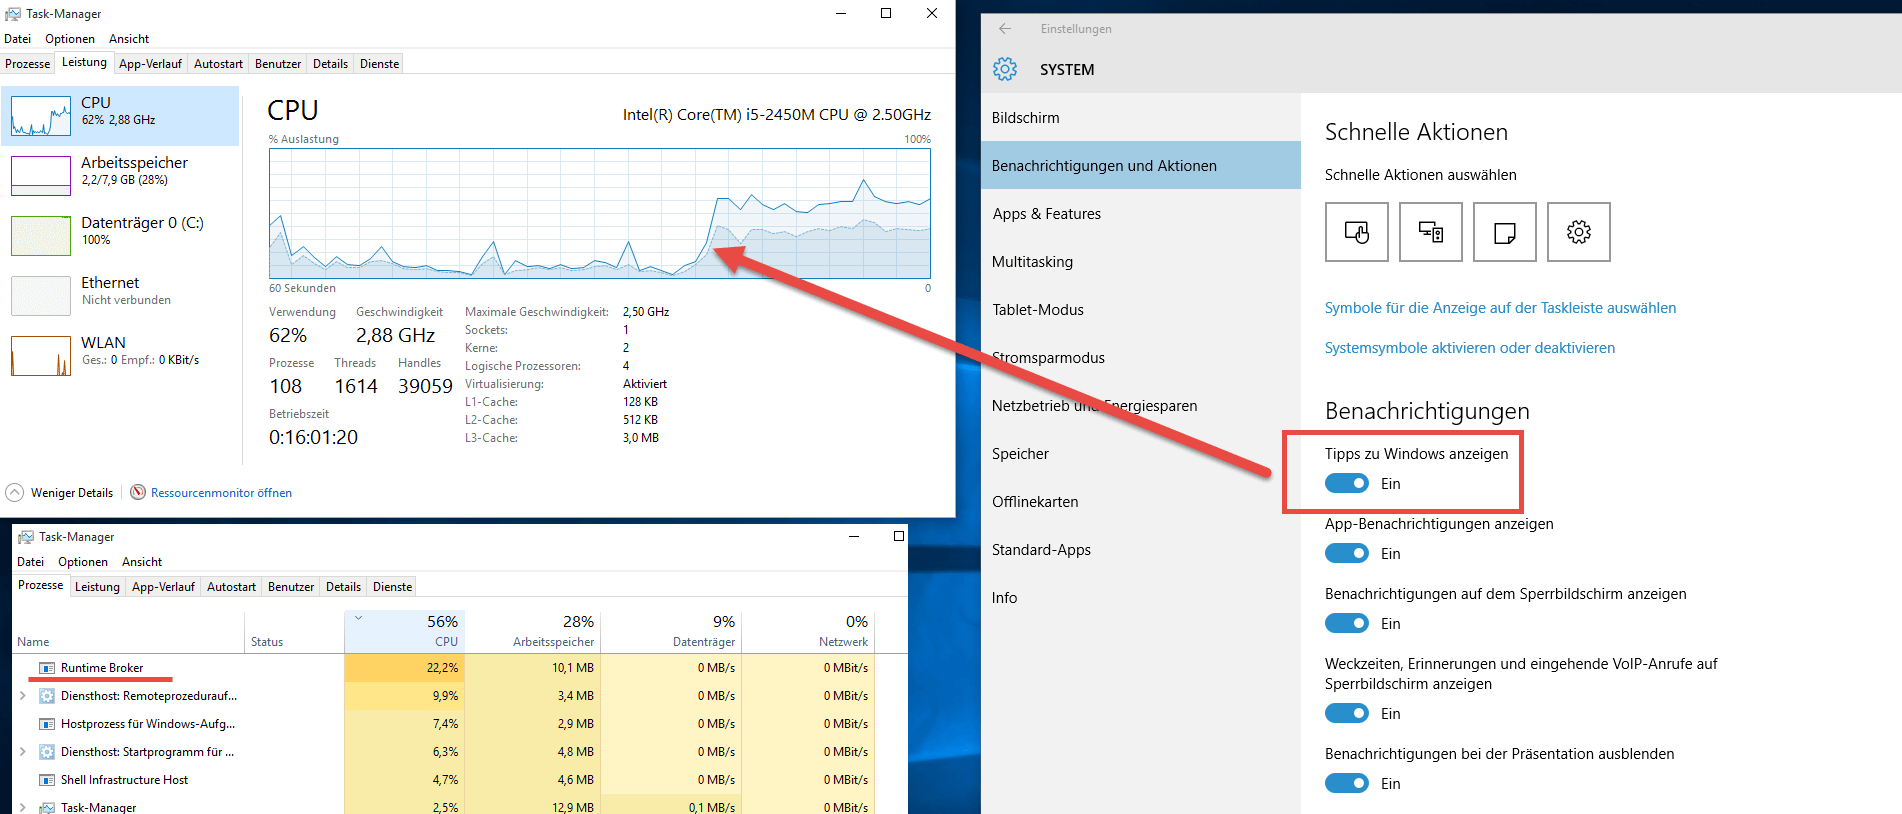Select the Note quick action tile

[1504, 232]
